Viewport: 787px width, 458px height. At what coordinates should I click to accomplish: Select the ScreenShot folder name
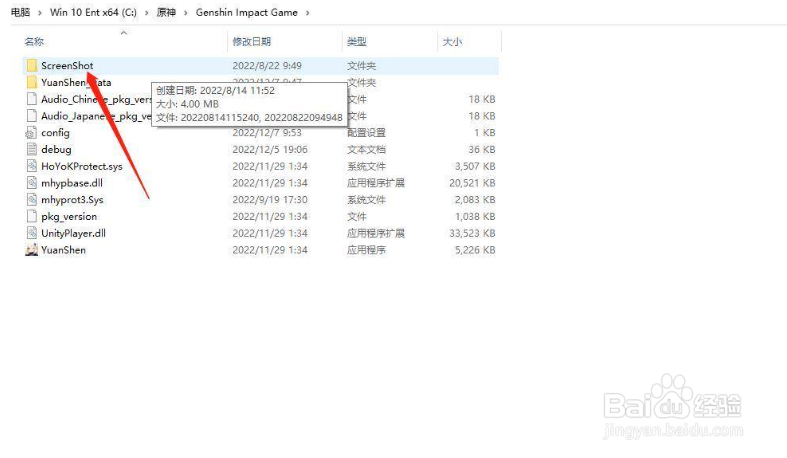pyautogui.click(x=67, y=65)
